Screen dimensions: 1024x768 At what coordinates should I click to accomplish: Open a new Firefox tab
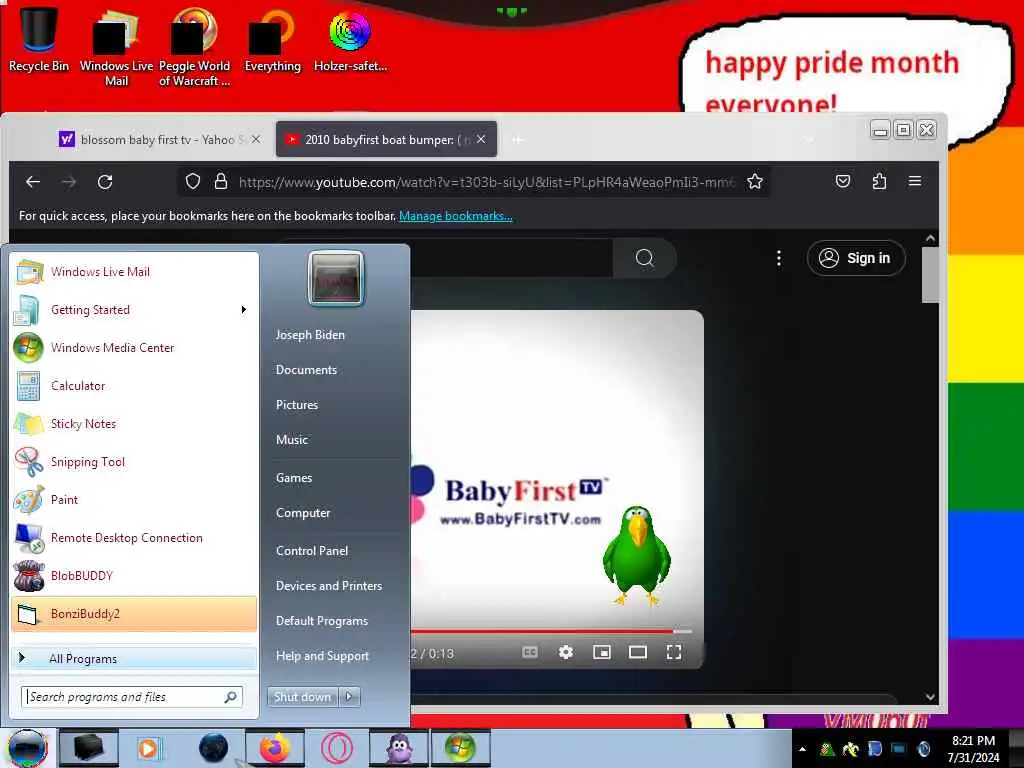pos(518,139)
